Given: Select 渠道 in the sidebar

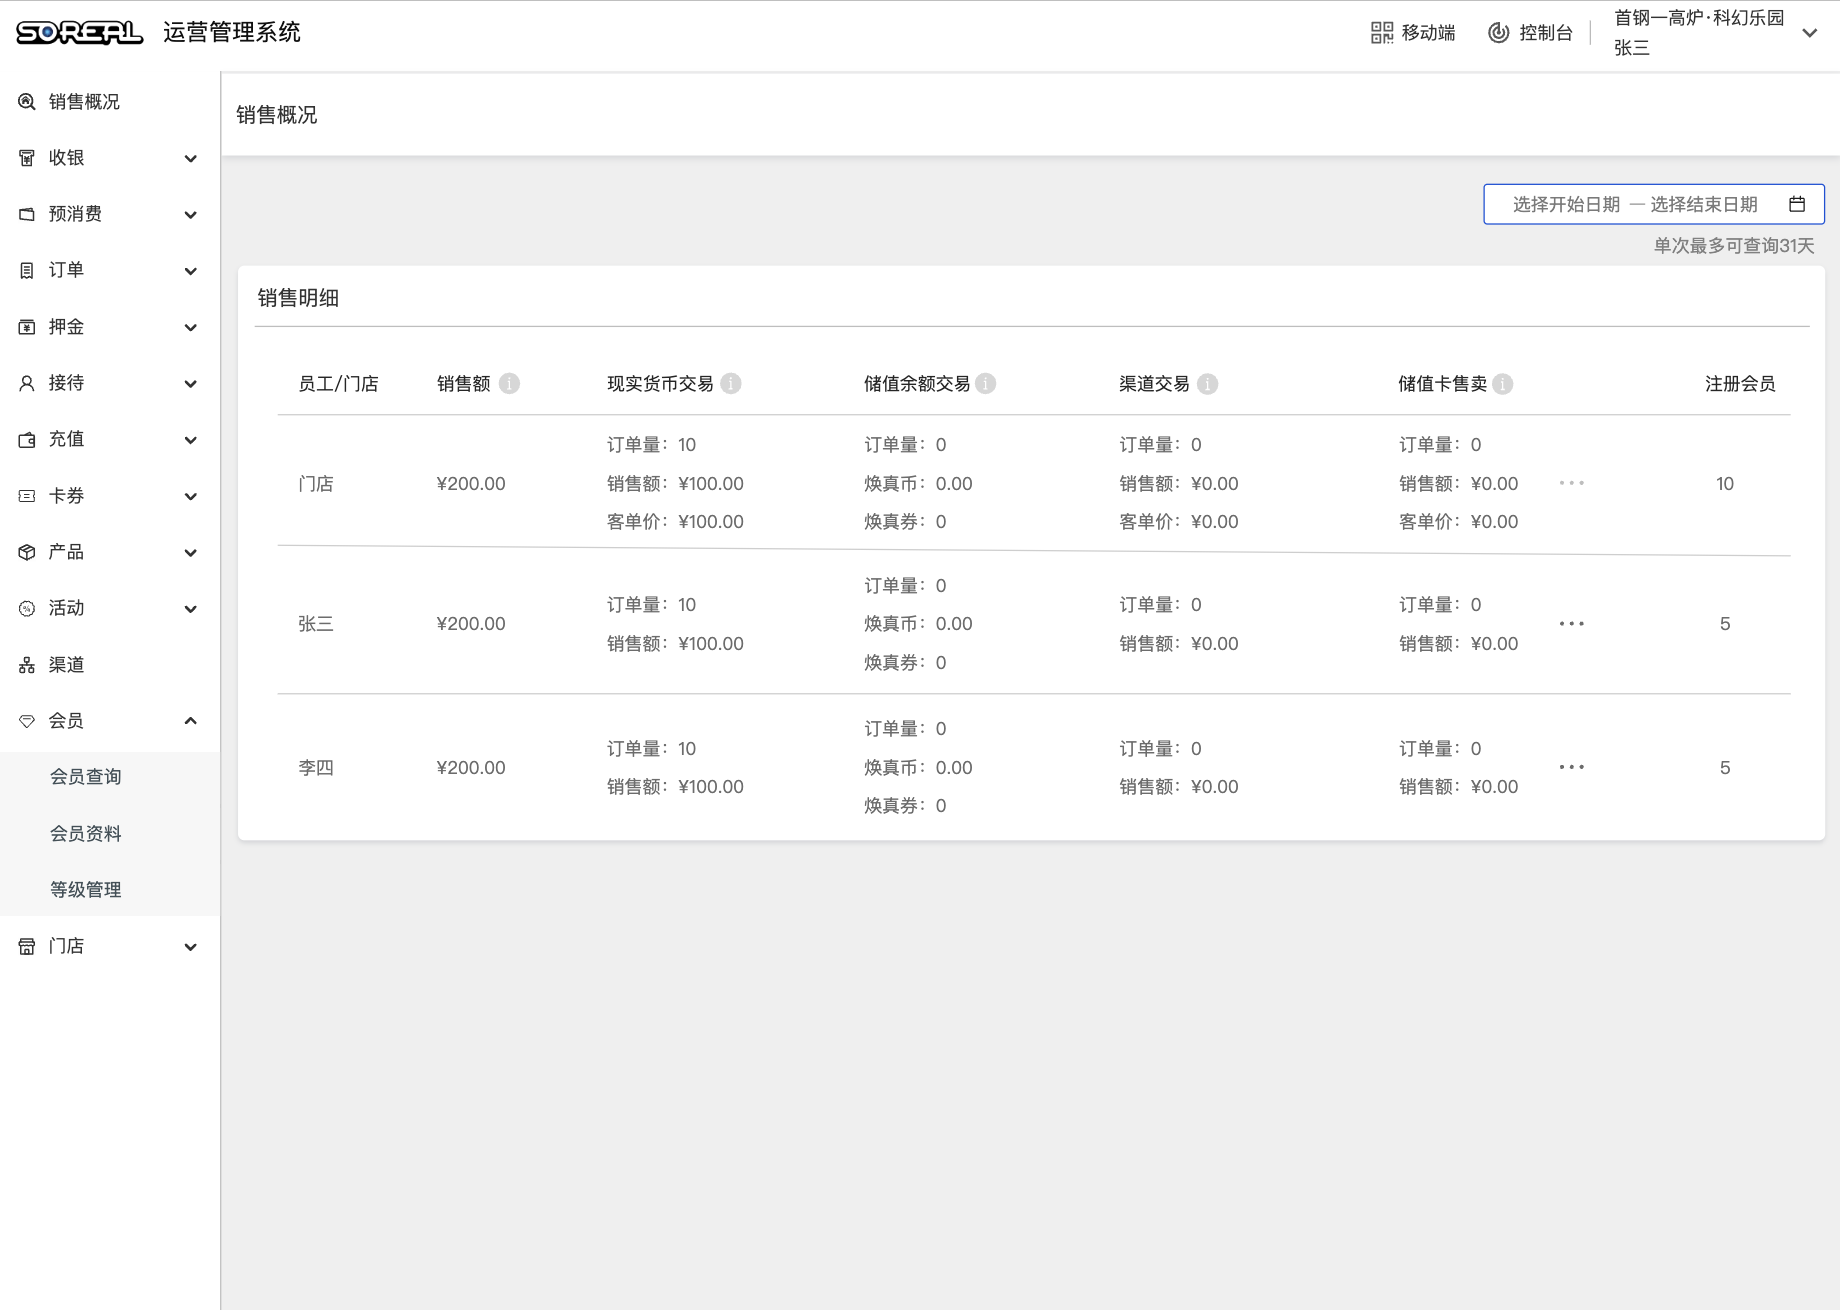Looking at the screenshot, I should click(66, 665).
